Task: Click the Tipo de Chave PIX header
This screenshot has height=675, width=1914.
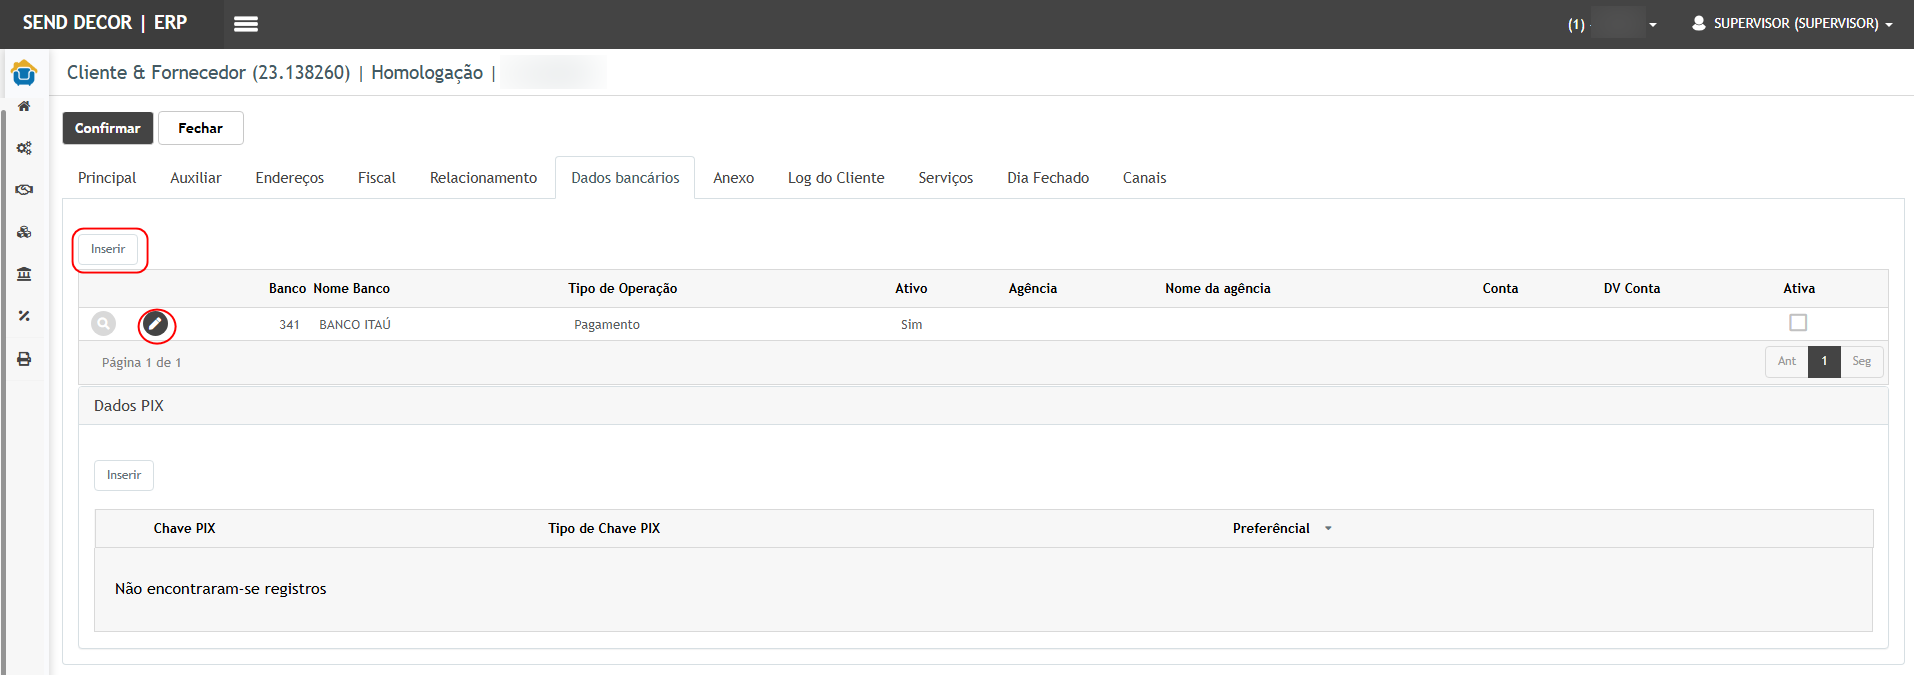Action: [x=604, y=529]
